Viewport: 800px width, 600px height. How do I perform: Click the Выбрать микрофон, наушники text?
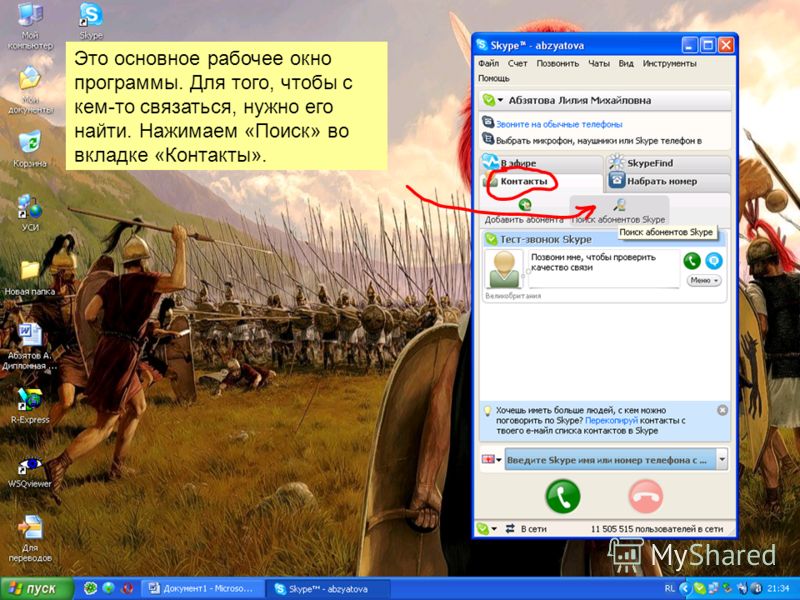599,140
